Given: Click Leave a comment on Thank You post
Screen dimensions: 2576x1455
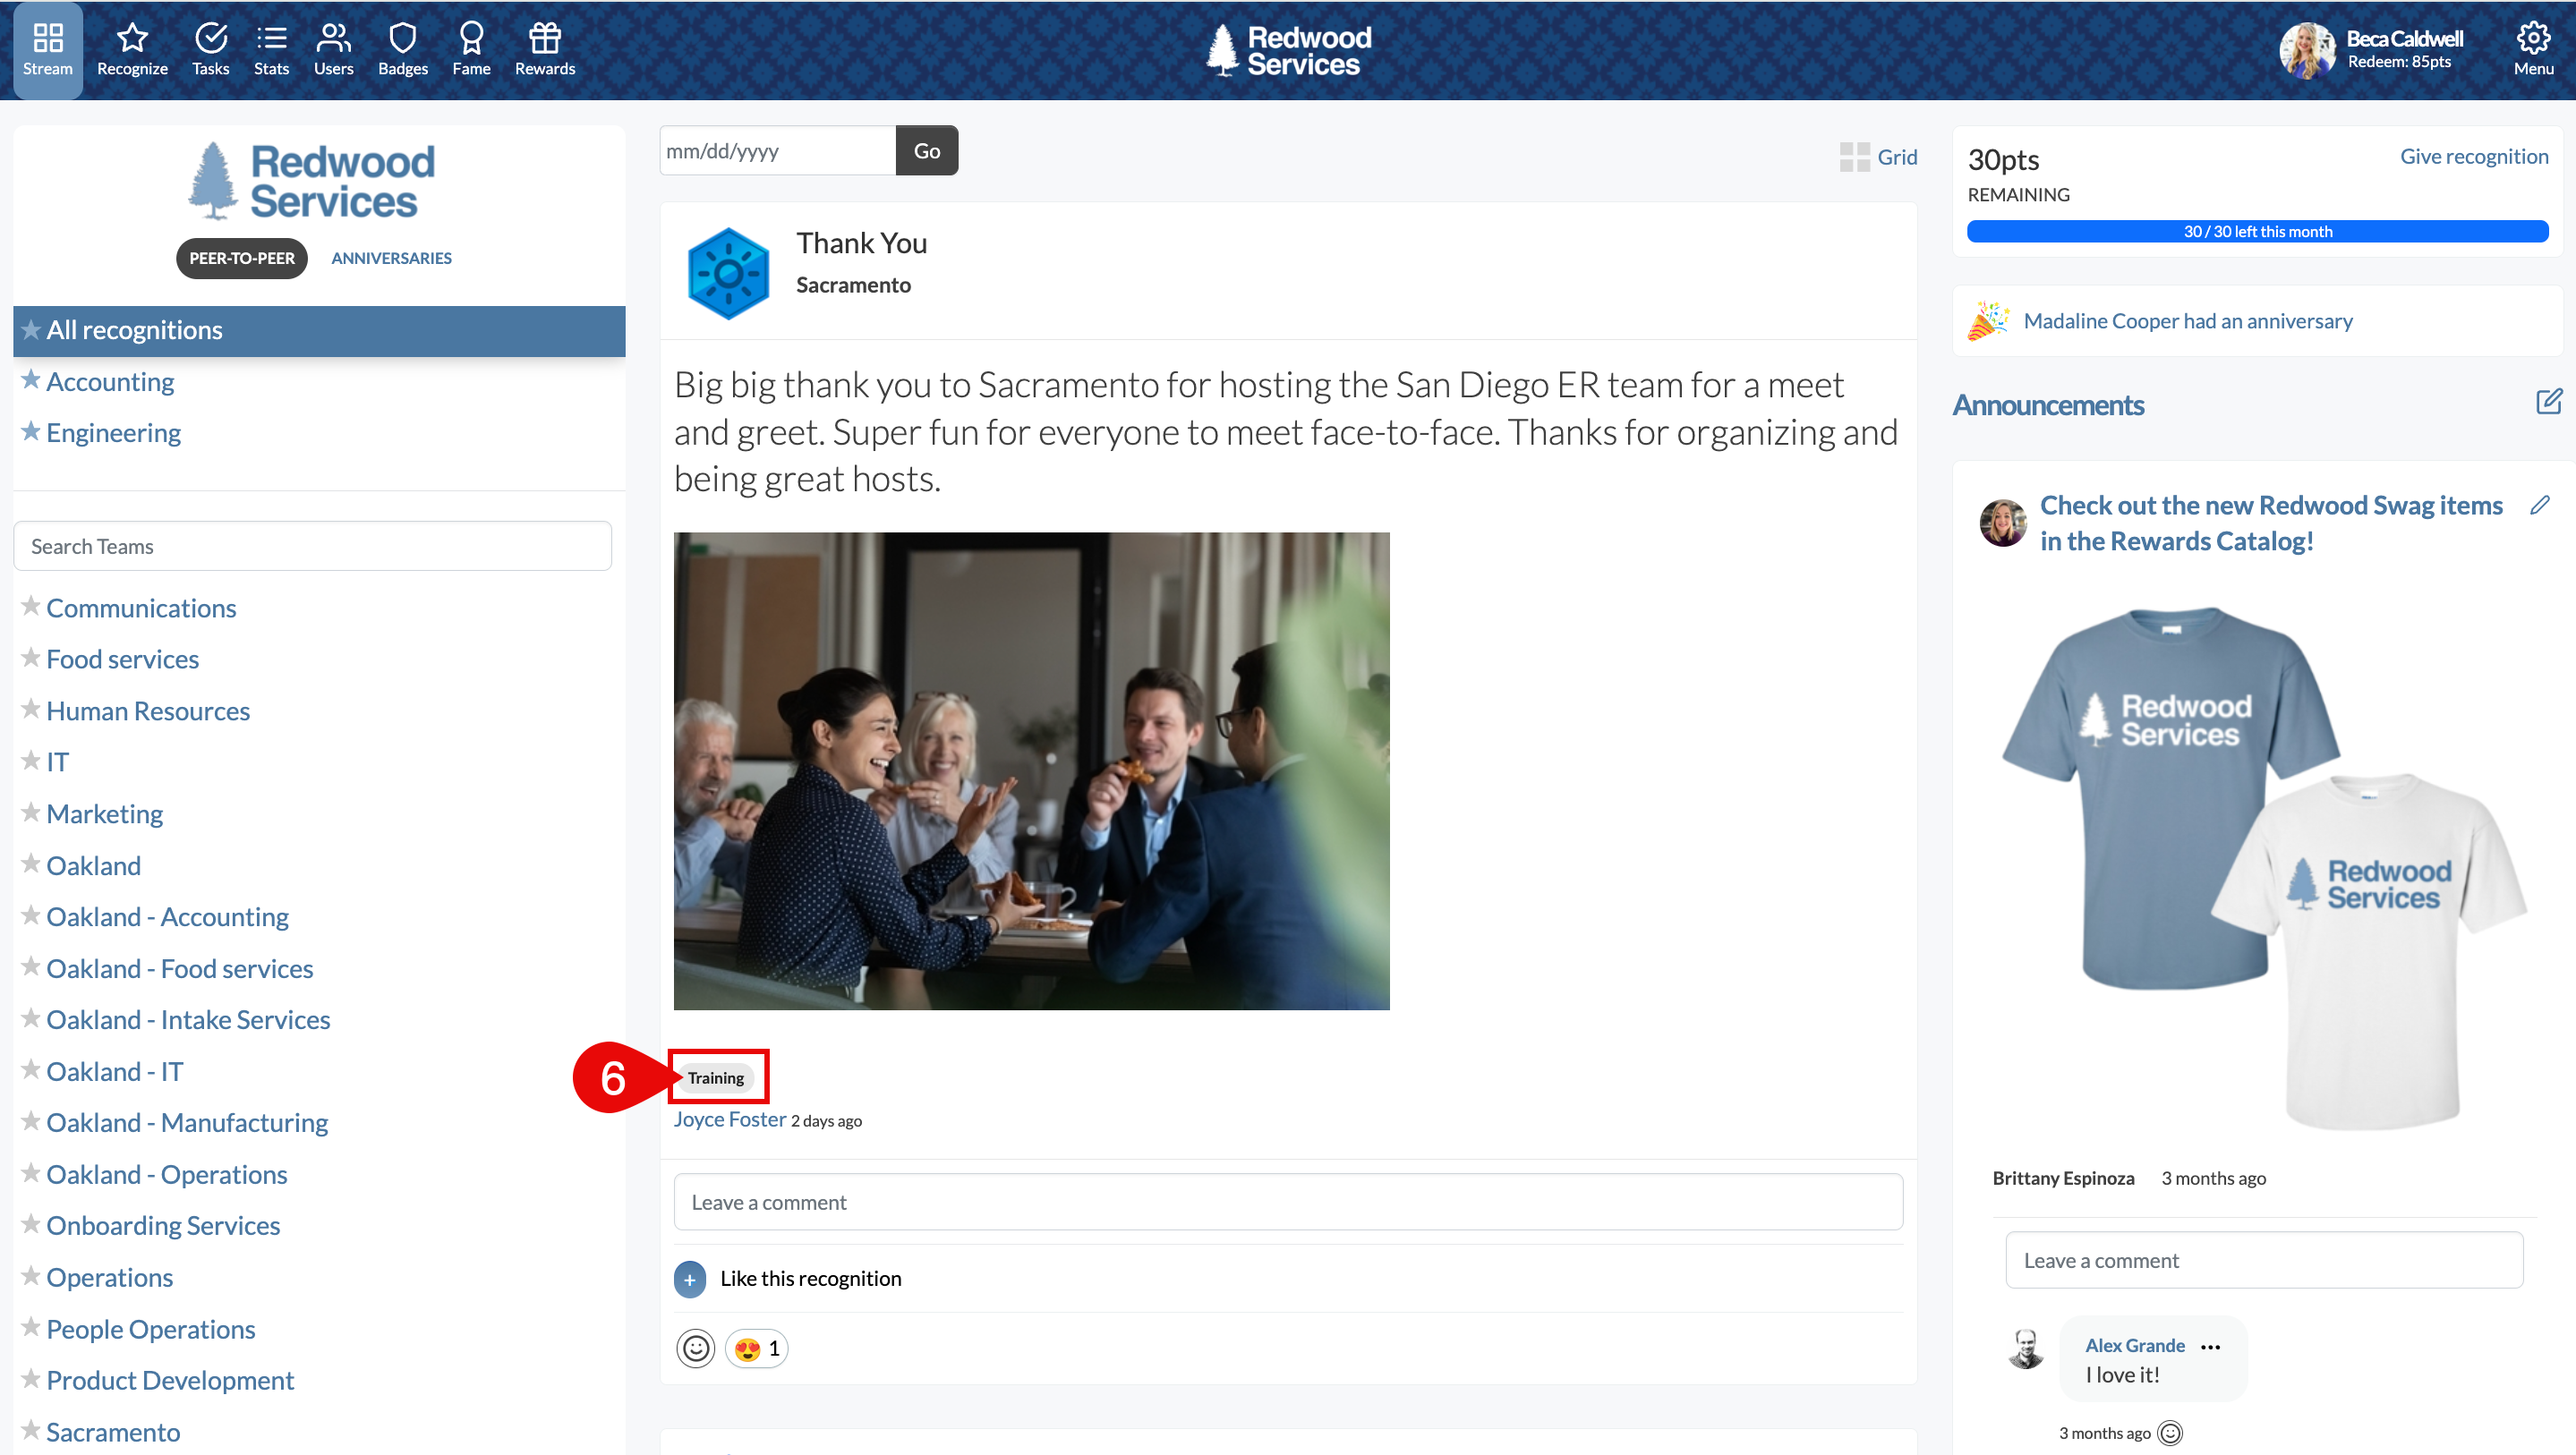Looking at the screenshot, I should [1287, 1202].
